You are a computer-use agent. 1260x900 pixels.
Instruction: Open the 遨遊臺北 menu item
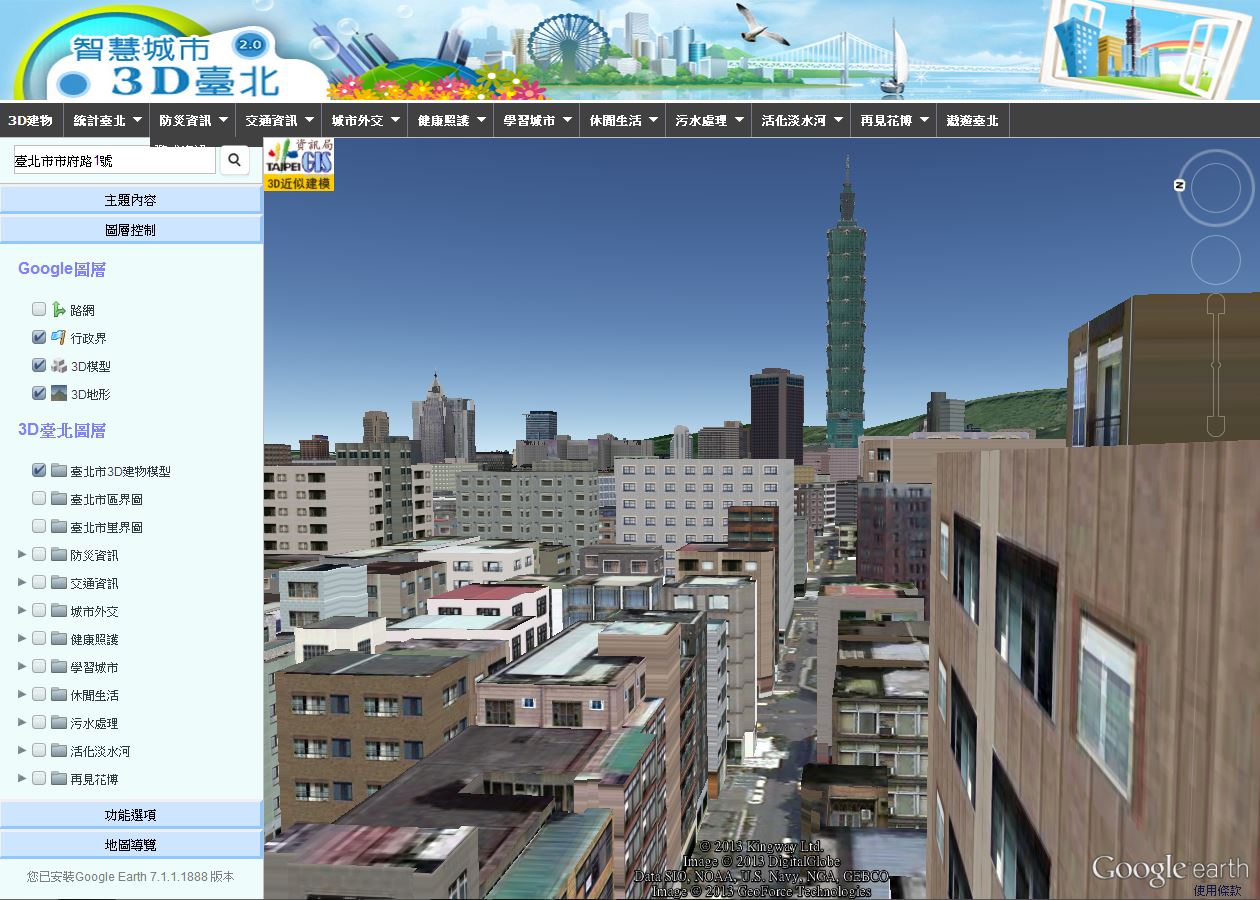coord(972,120)
